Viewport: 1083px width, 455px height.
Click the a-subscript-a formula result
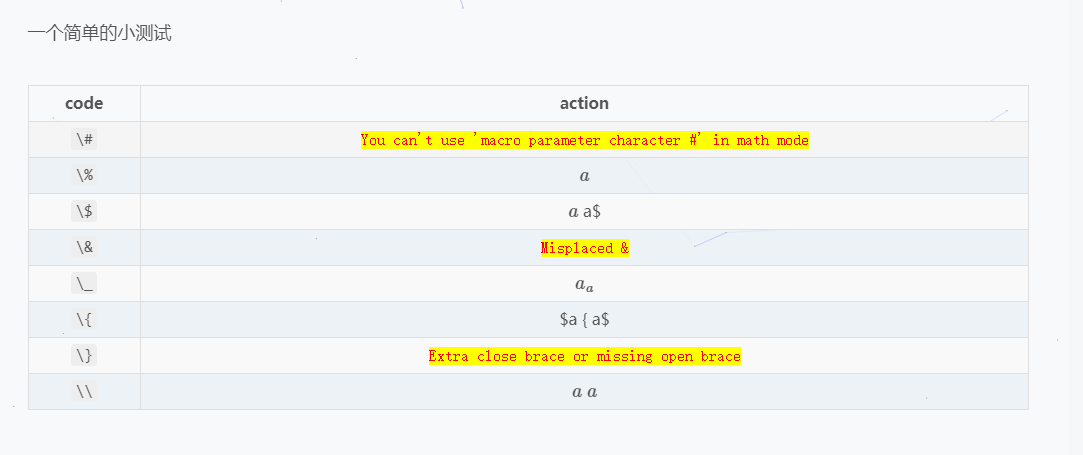(584, 285)
